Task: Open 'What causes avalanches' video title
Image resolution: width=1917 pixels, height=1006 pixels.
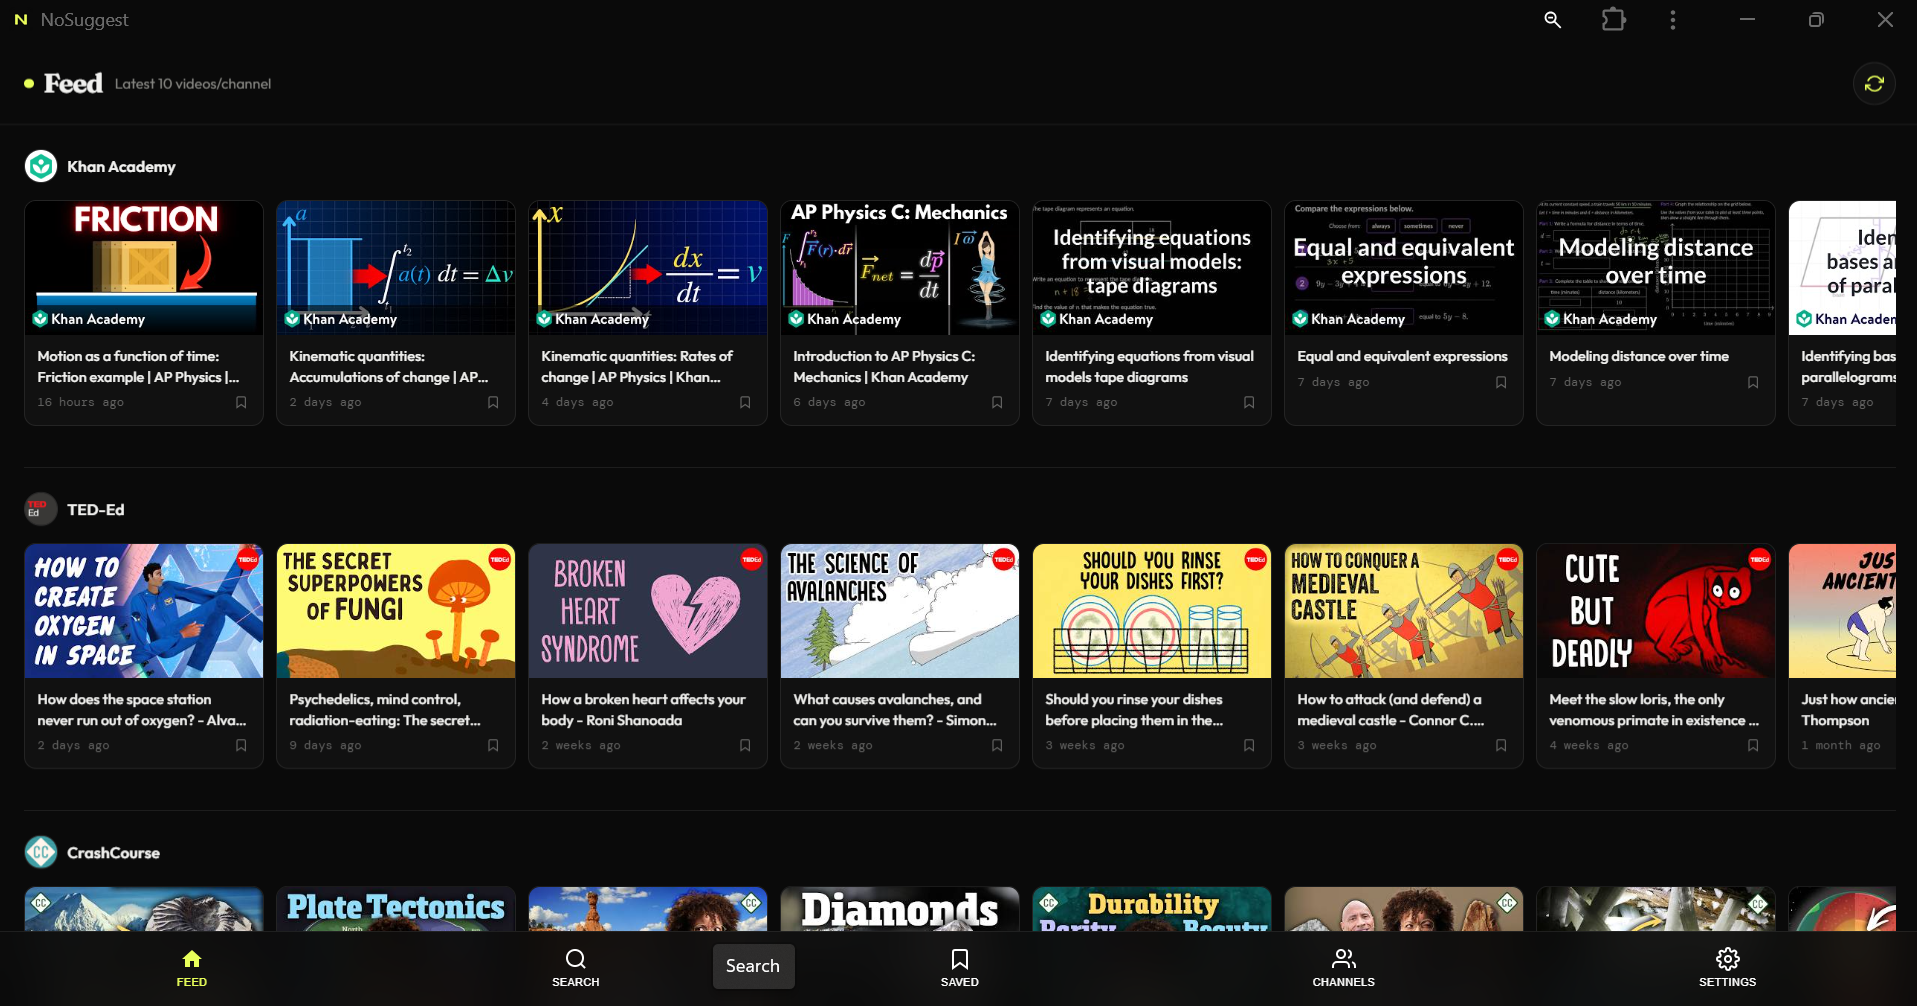Action: point(895,710)
